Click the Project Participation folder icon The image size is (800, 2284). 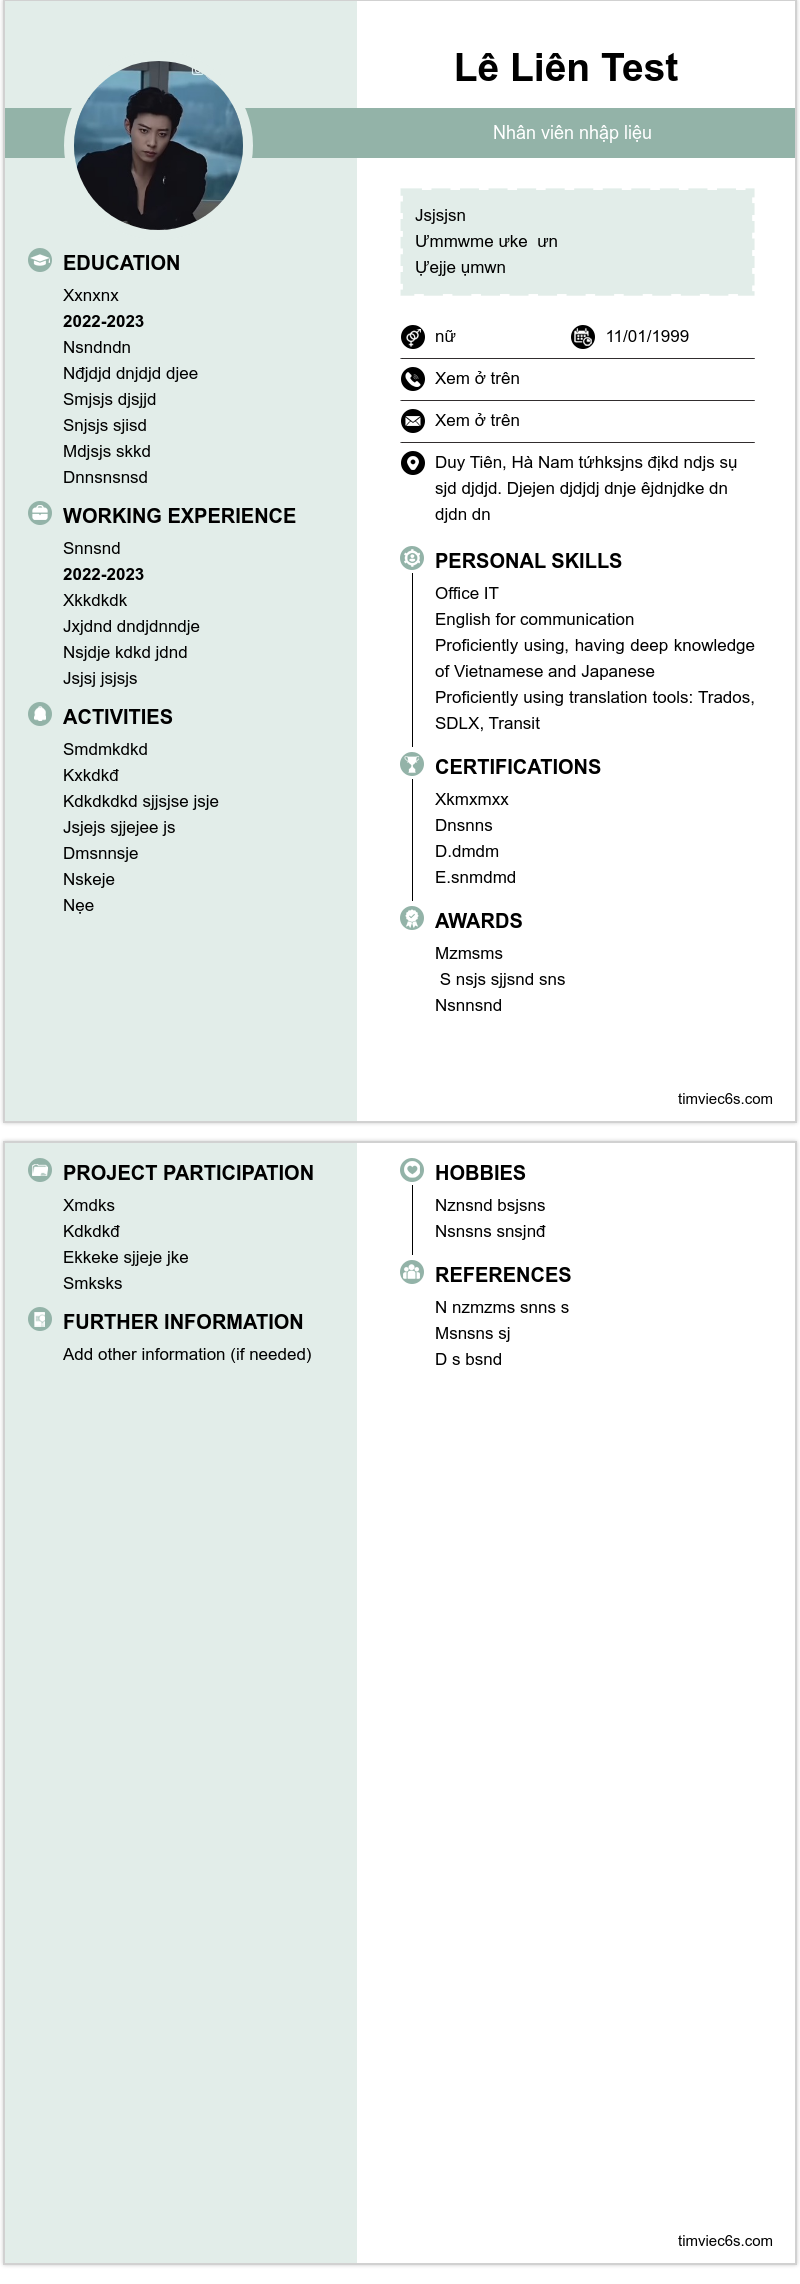[40, 1170]
